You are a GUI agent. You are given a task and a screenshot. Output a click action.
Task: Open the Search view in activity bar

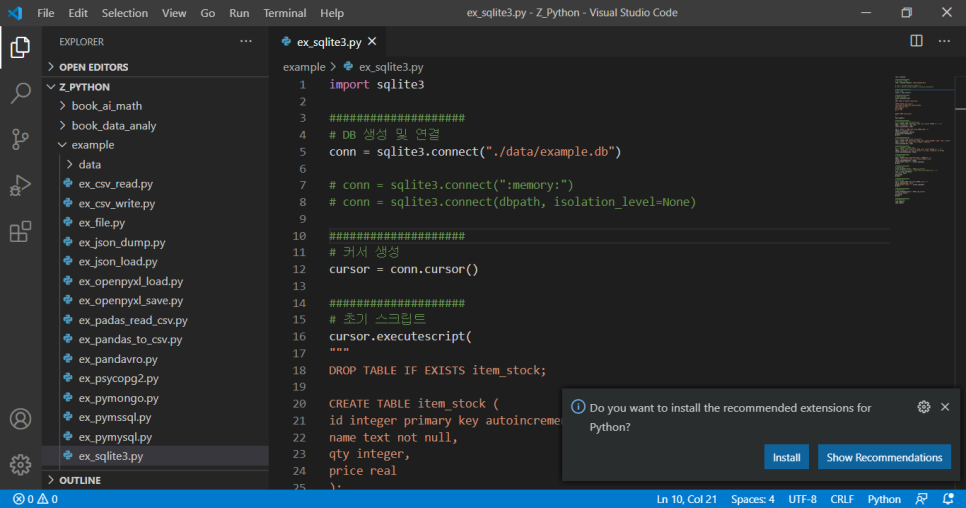[20, 93]
